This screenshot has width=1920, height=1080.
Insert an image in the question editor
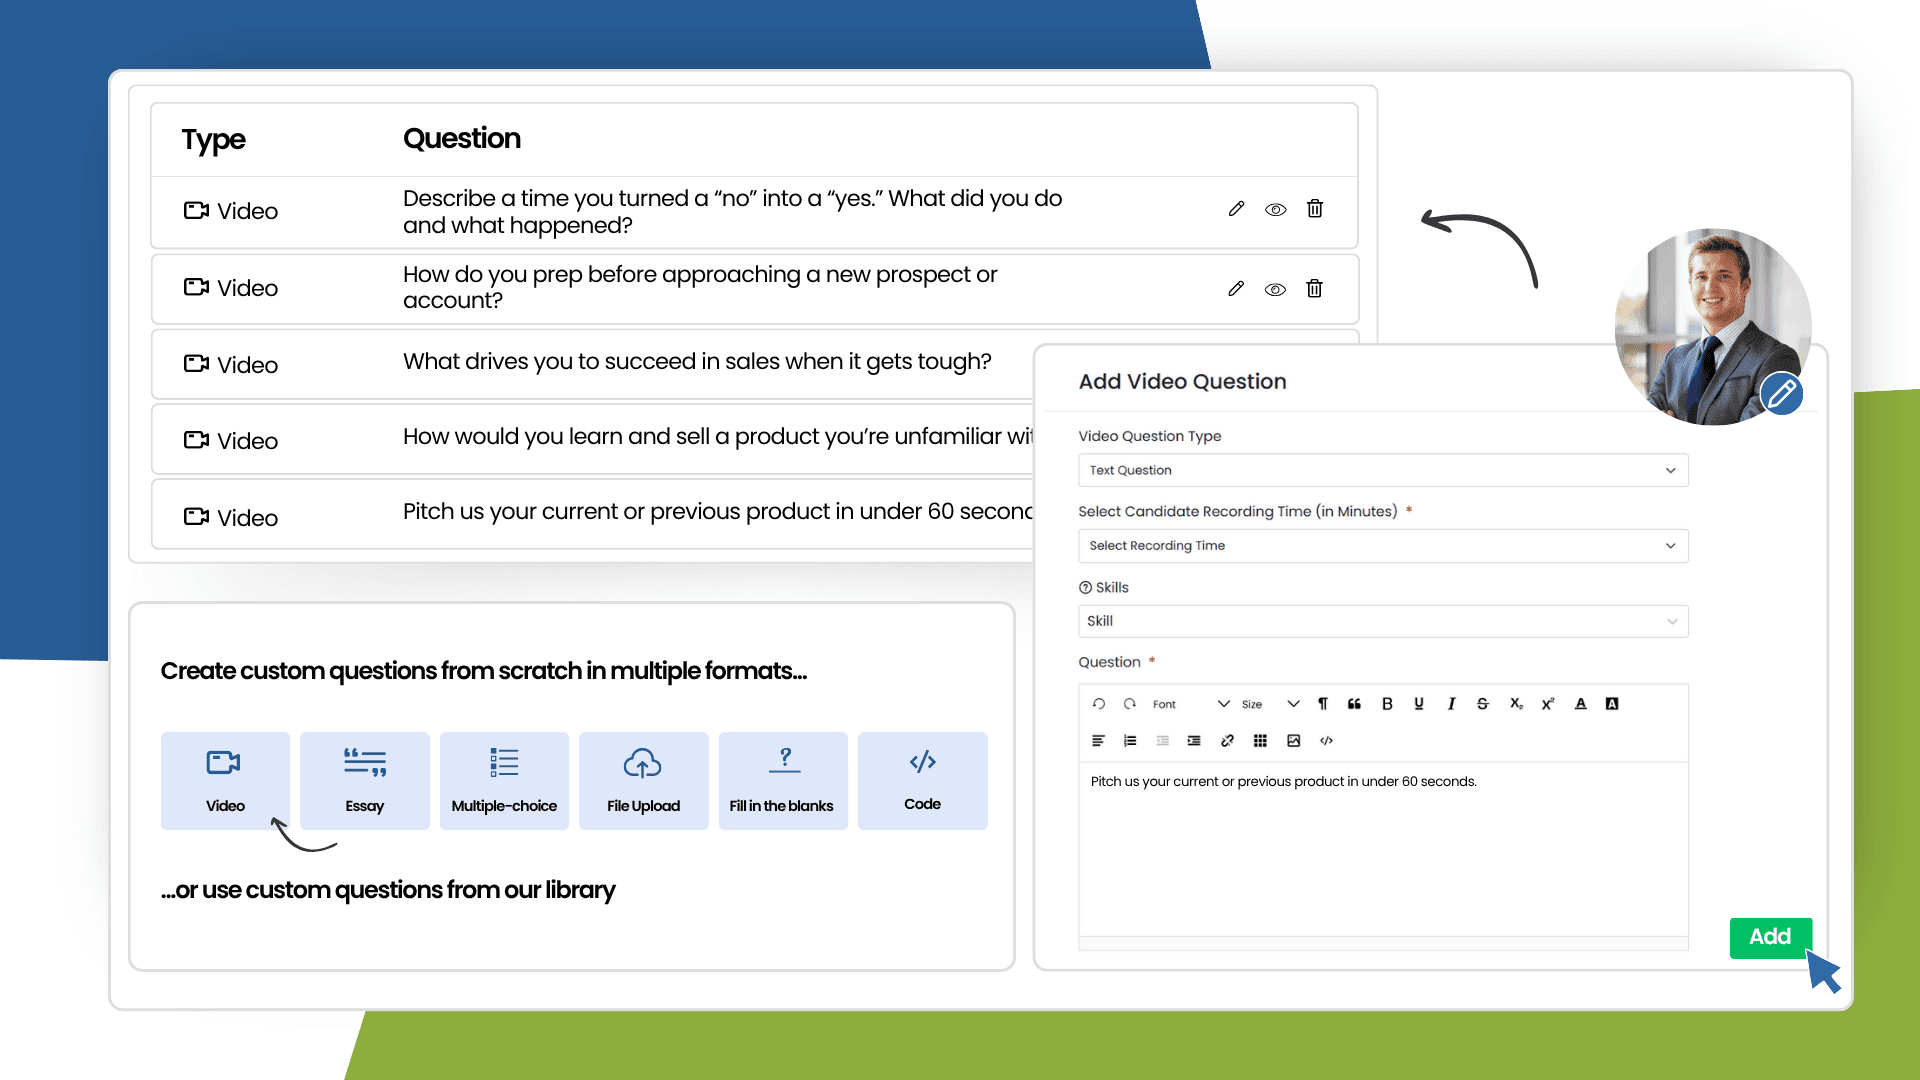point(1293,740)
